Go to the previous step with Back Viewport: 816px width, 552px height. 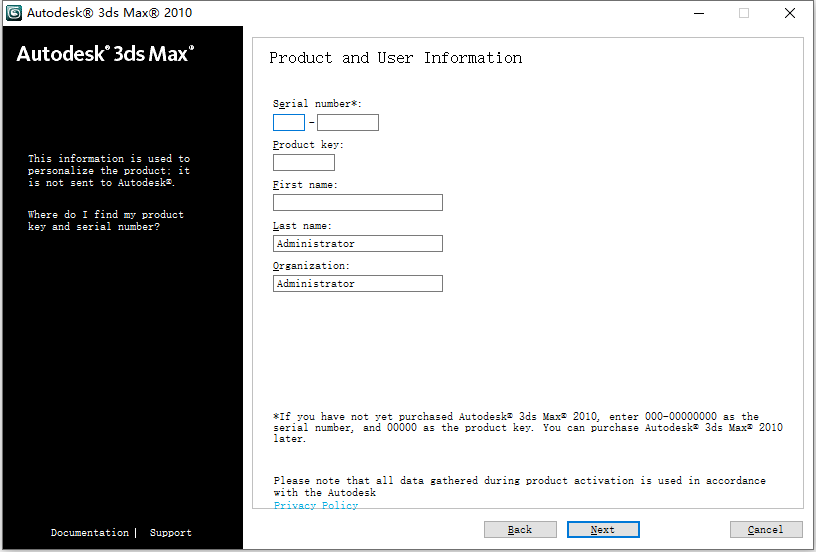pos(520,530)
